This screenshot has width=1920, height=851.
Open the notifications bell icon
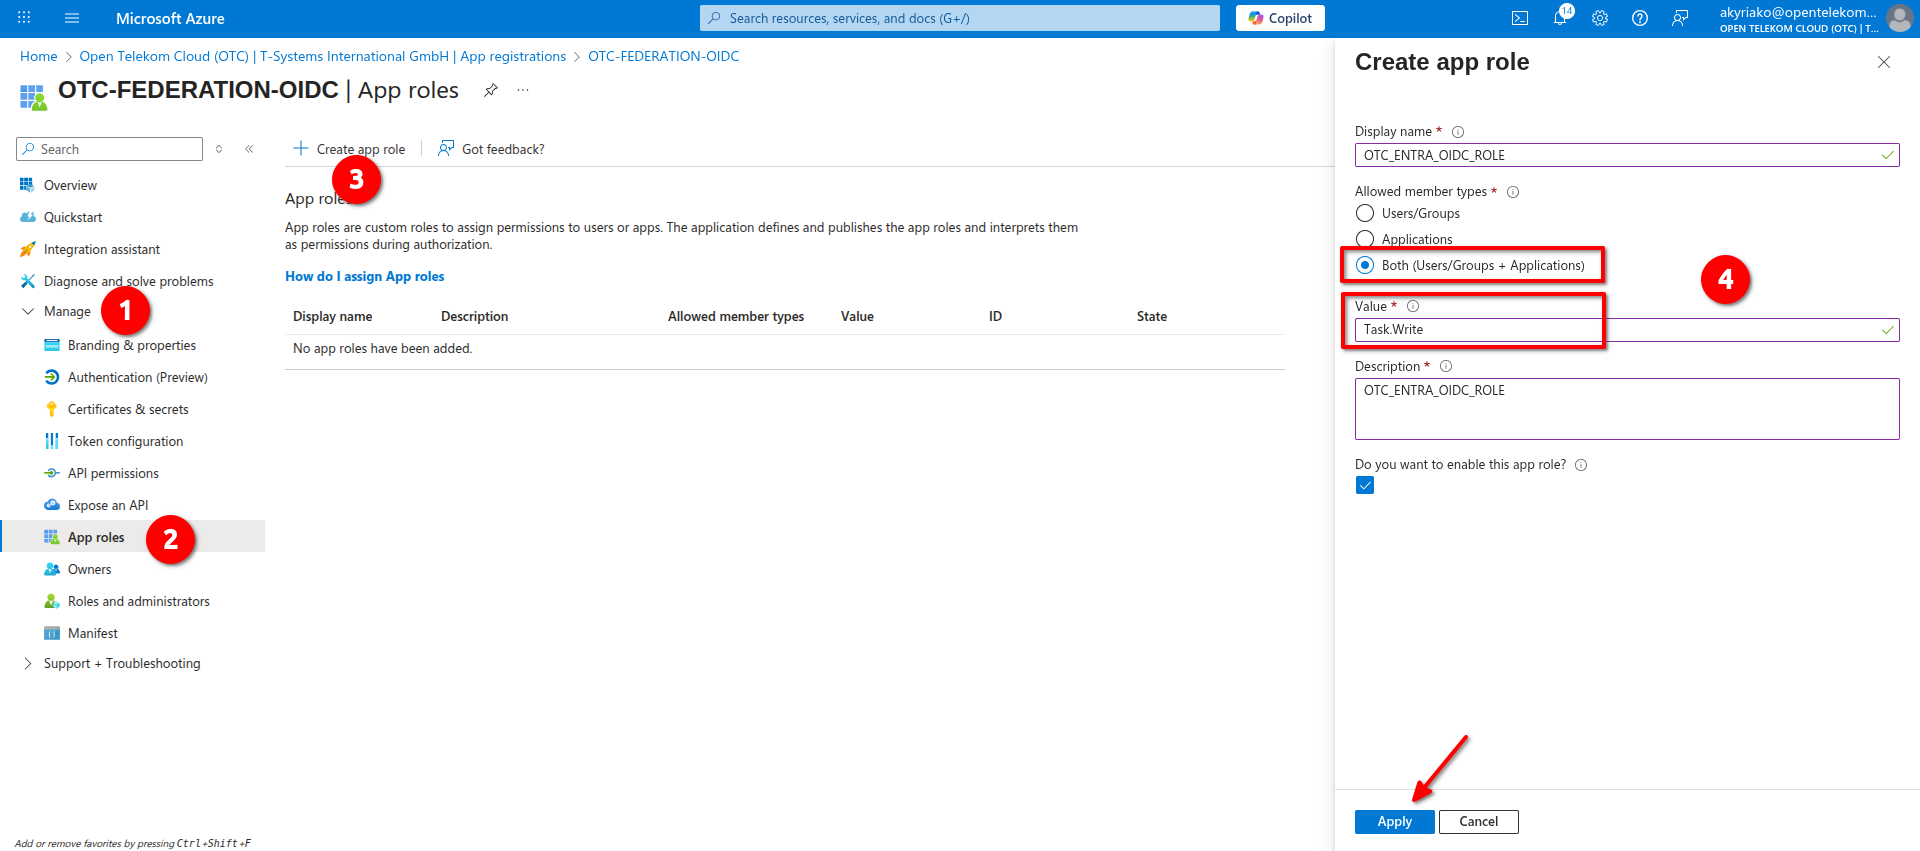(x=1560, y=18)
